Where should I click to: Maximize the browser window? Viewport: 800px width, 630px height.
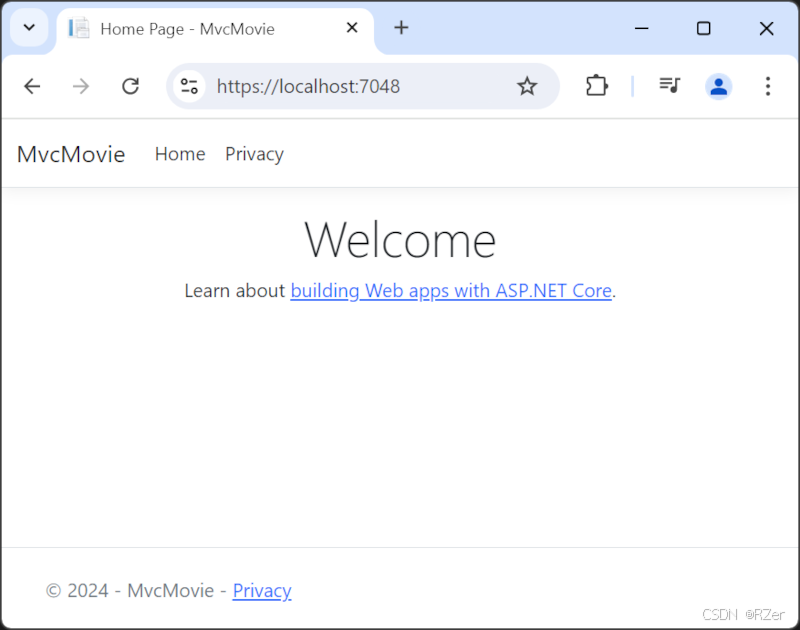coord(704,29)
